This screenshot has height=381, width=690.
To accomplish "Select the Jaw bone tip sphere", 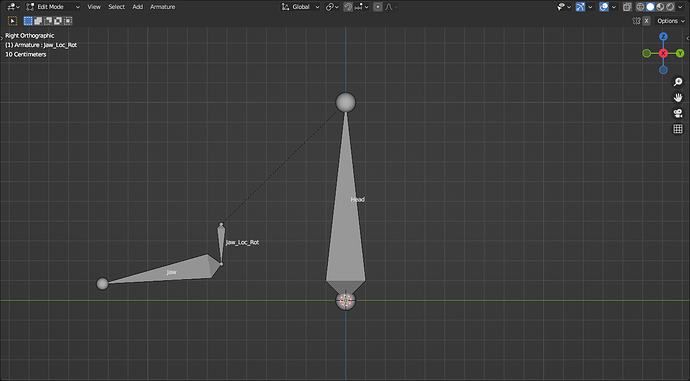I will click(103, 283).
